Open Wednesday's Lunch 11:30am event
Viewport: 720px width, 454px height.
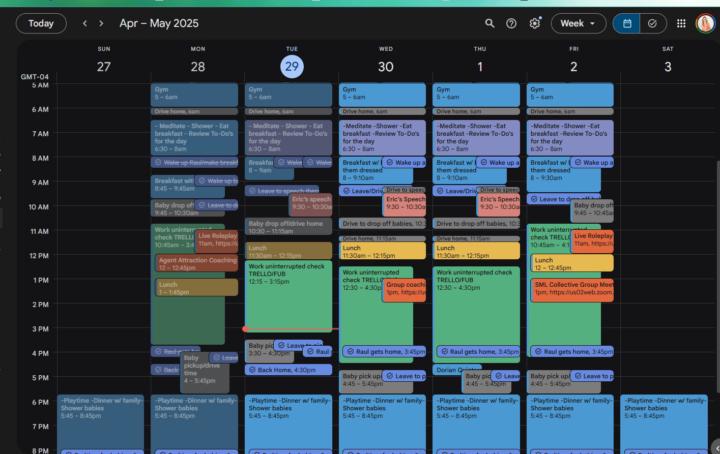pyautogui.click(x=382, y=251)
